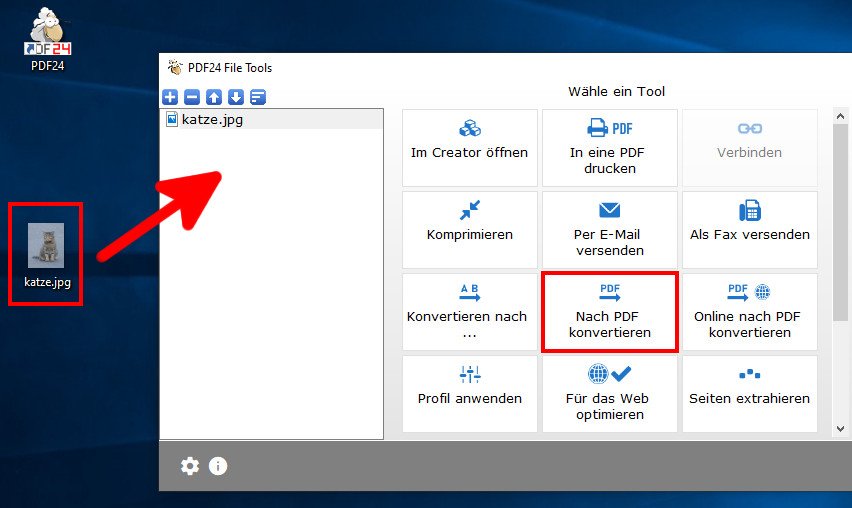This screenshot has height=508, width=852.
Task: Click 'In eine PDF drucken' tool
Action: (x=609, y=147)
